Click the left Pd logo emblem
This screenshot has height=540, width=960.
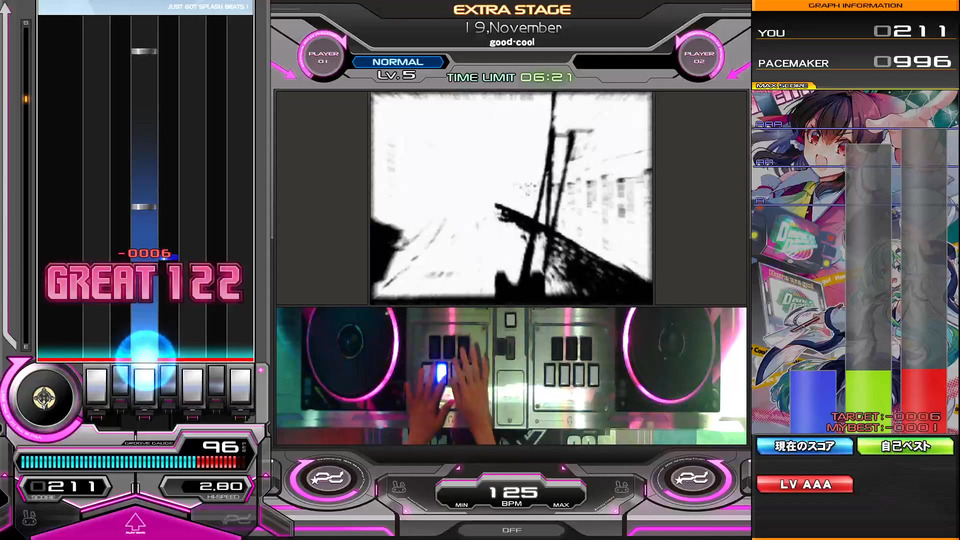coord(327,479)
